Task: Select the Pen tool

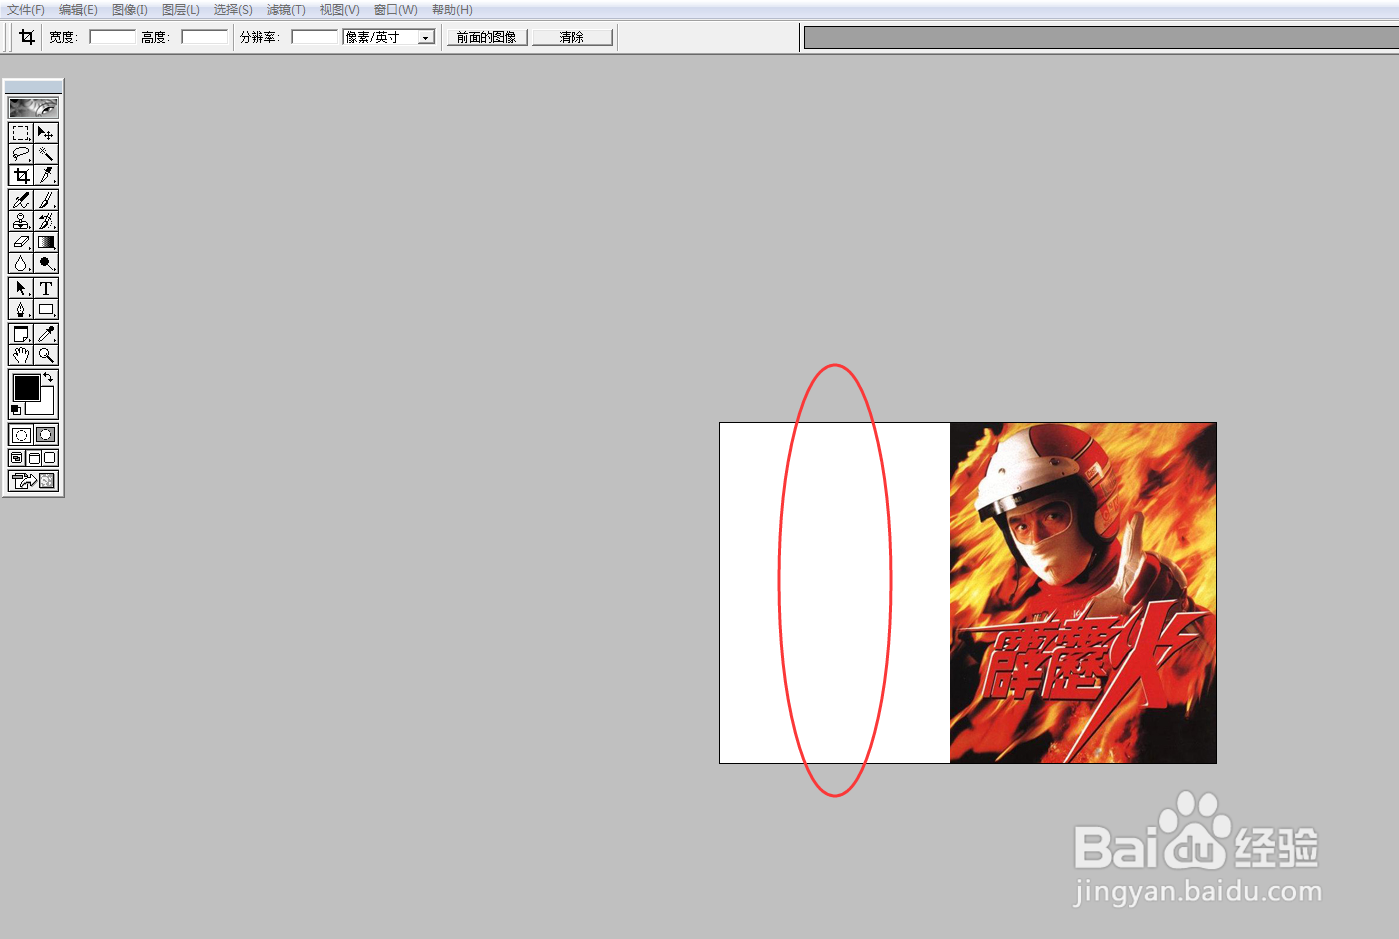Action: pos(21,309)
